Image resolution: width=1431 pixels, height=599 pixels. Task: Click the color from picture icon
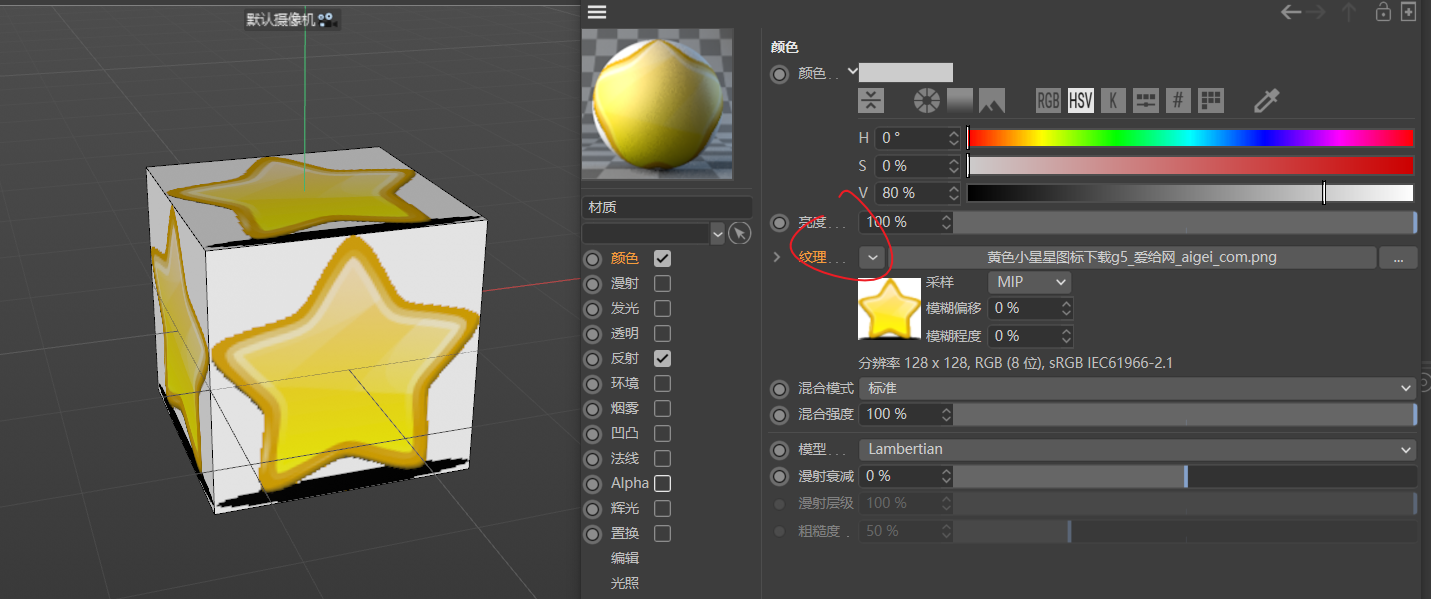991,100
